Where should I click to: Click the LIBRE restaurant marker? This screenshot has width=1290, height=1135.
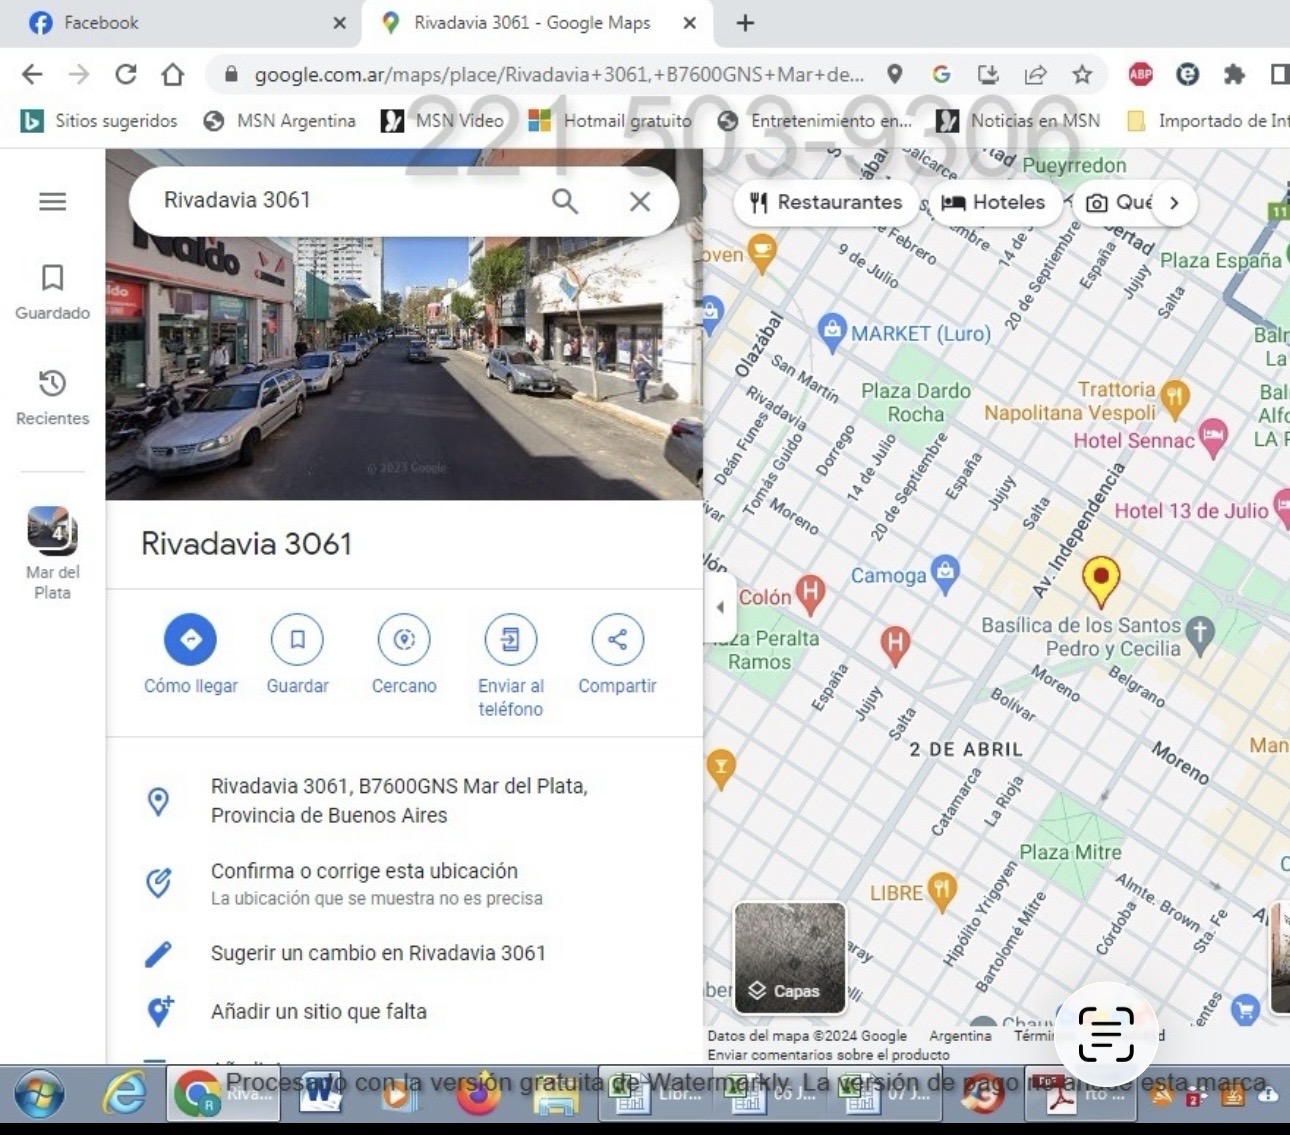click(941, 890)
